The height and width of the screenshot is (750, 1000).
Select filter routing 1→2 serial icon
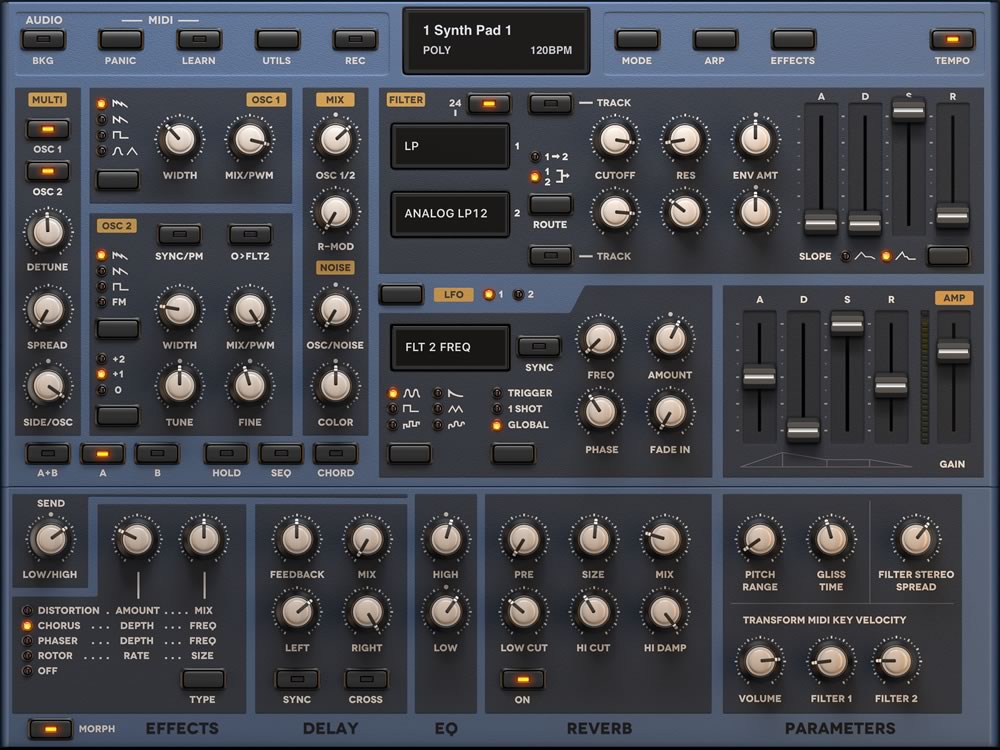click(555, 156)
